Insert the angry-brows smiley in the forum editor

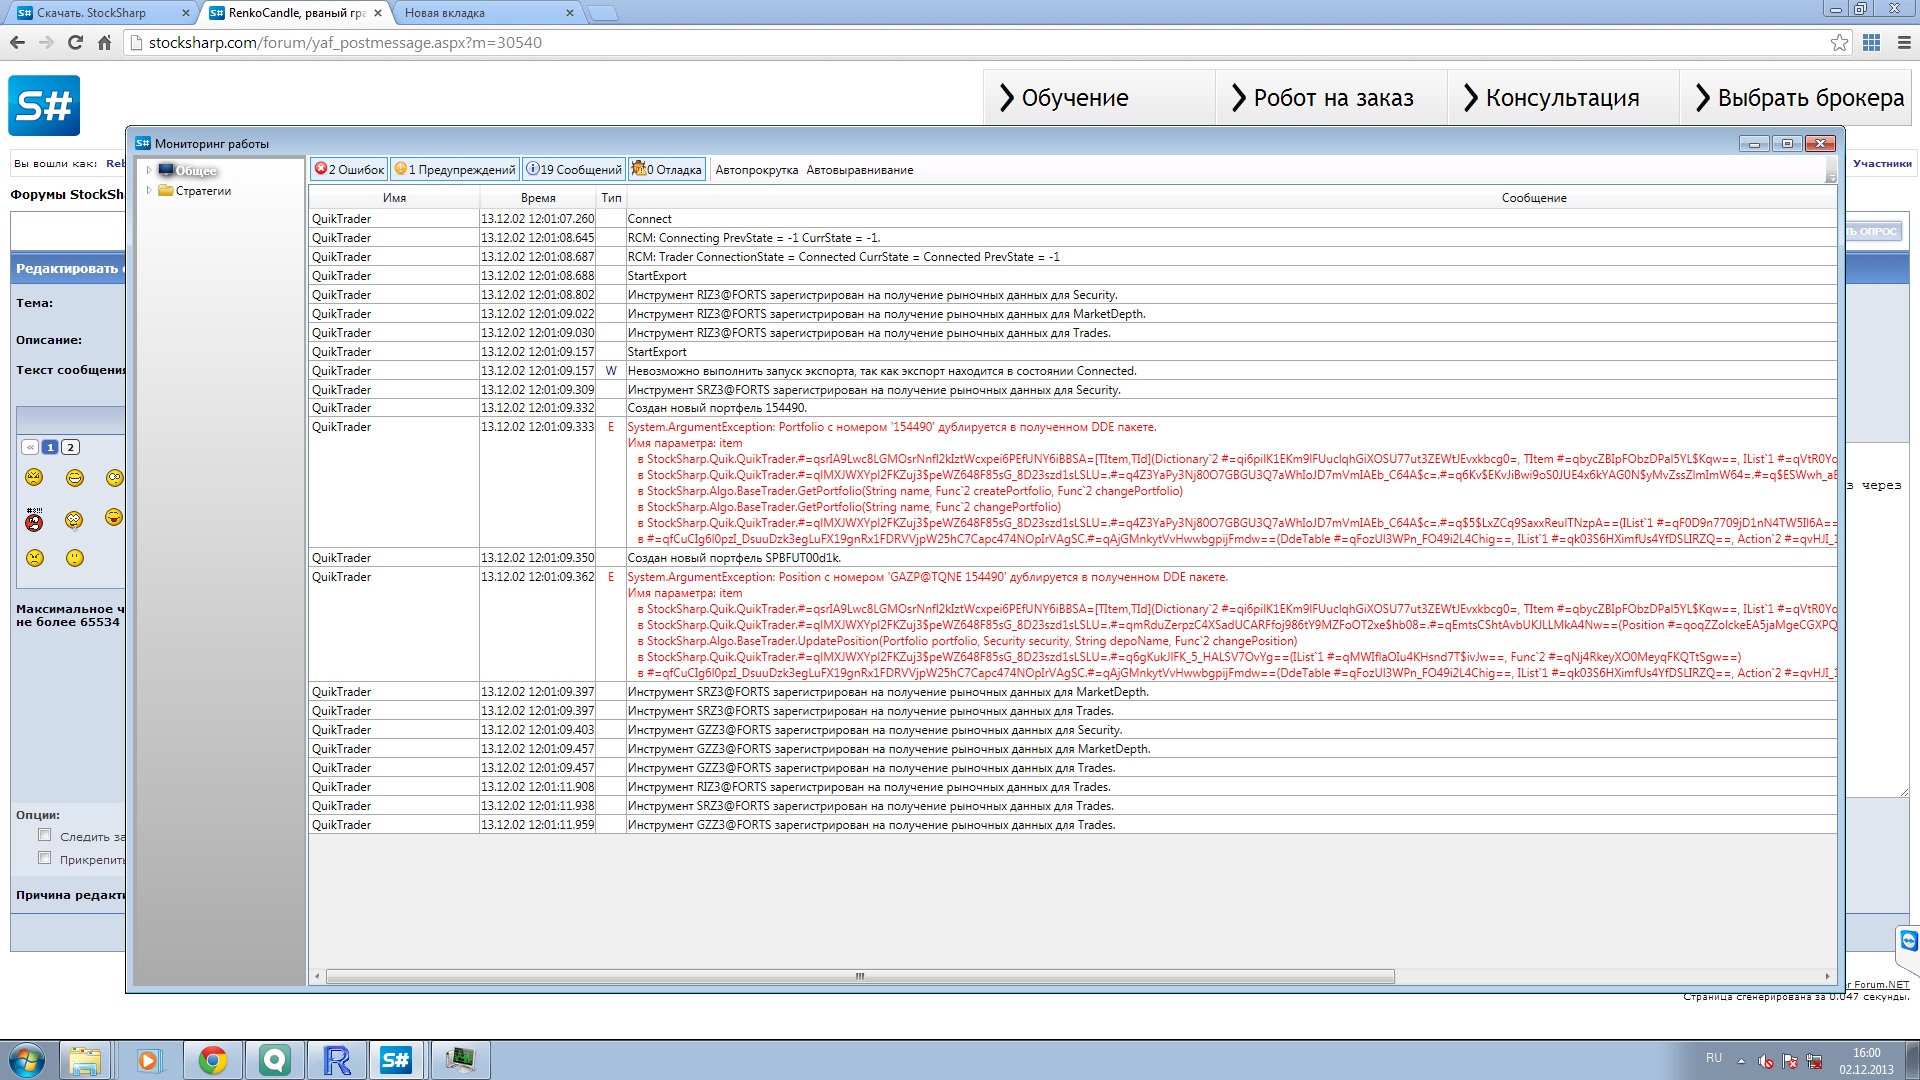(x=34, y=477)
